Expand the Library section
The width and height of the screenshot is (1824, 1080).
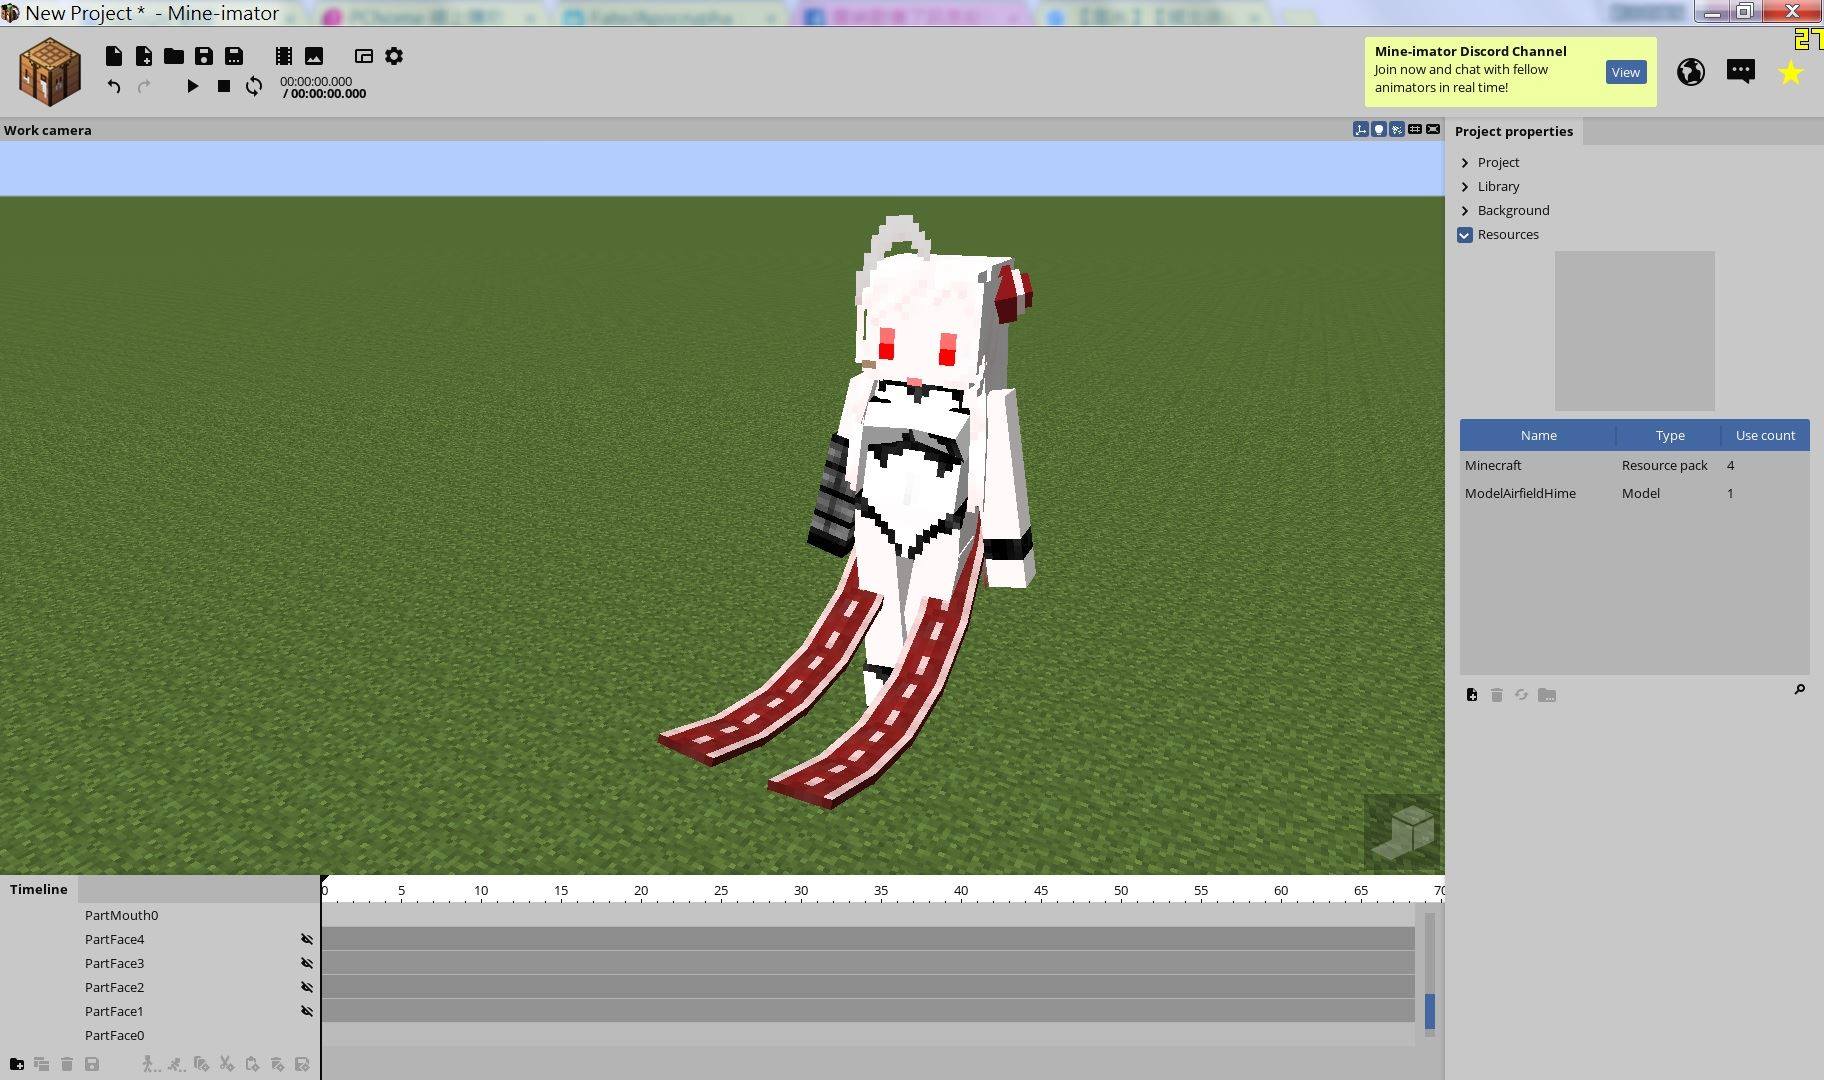pos(1465,186)
